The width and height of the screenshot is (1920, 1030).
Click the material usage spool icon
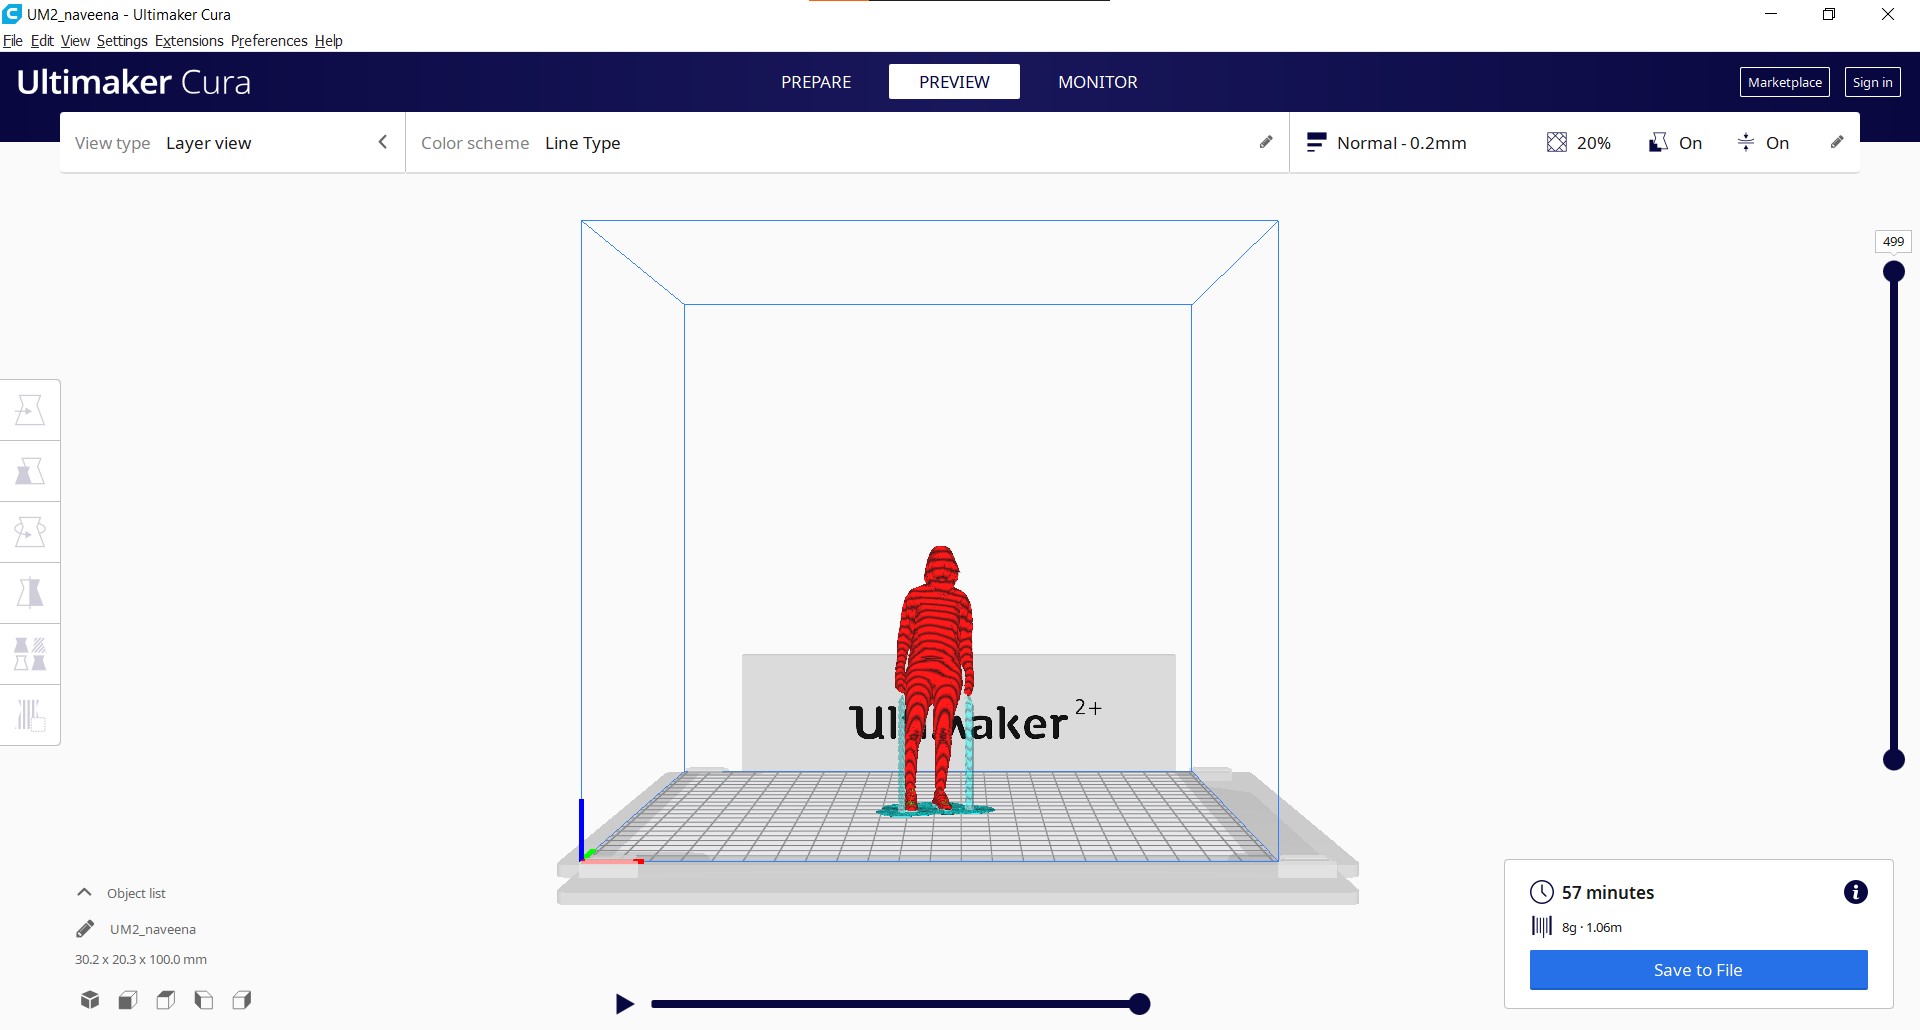1542,926
